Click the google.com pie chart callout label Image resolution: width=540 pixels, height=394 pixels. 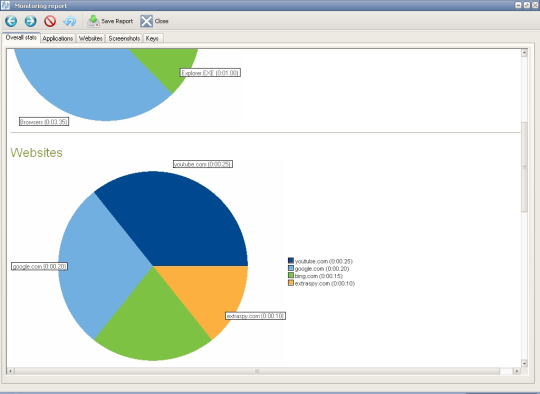tap(40, 267)
